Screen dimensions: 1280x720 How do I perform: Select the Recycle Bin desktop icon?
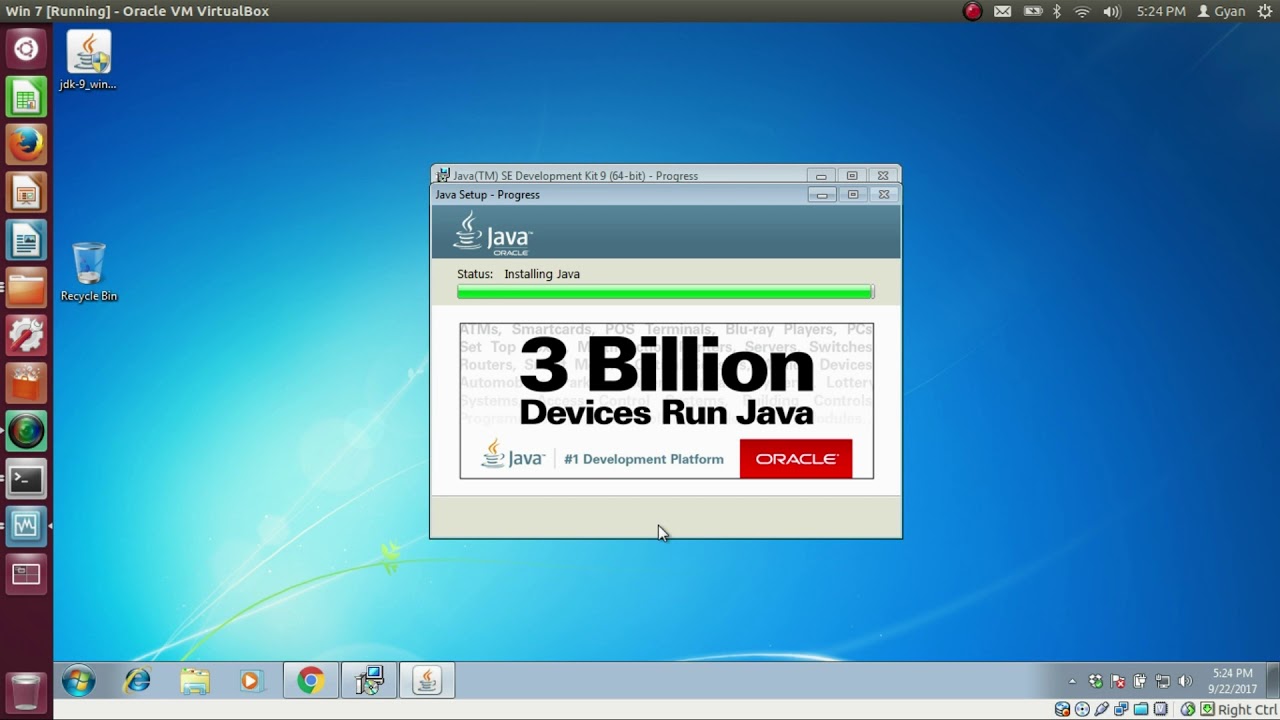[x=88, y=272]
